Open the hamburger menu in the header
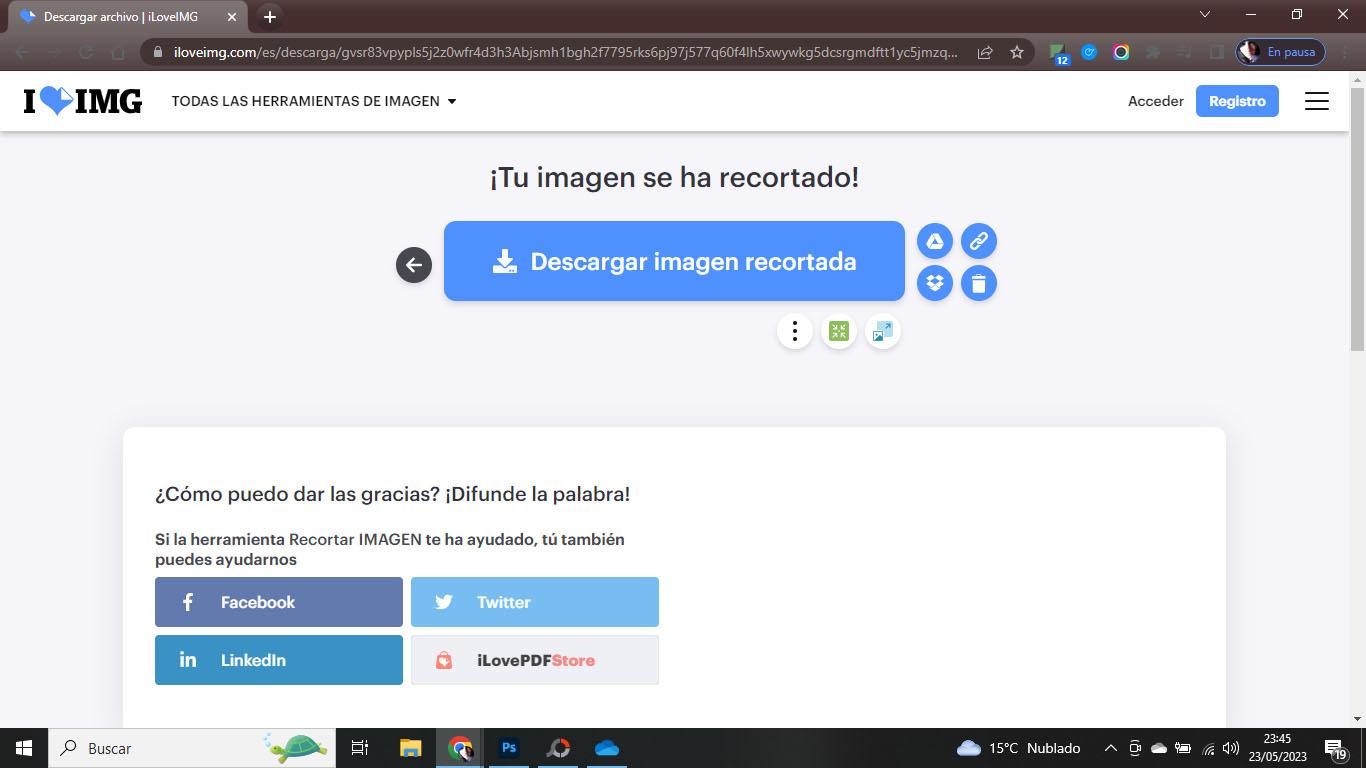Viewport: 1366px width, 768px height. [1317, 101]
